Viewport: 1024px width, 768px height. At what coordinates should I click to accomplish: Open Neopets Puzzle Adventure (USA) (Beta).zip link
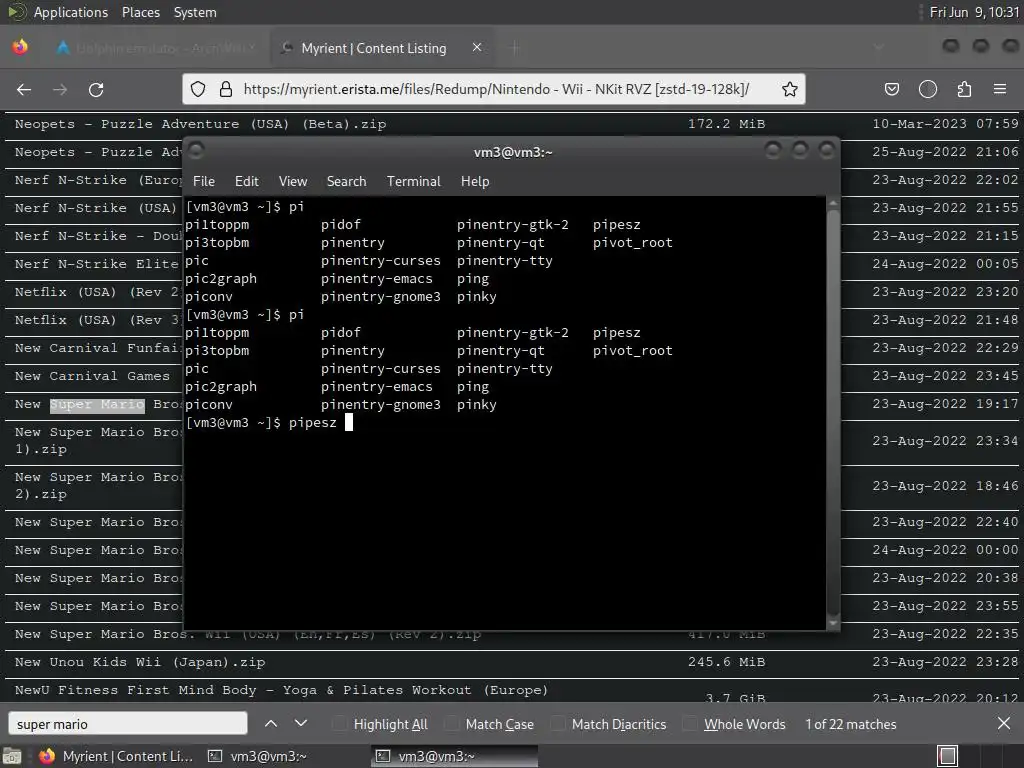200,124
